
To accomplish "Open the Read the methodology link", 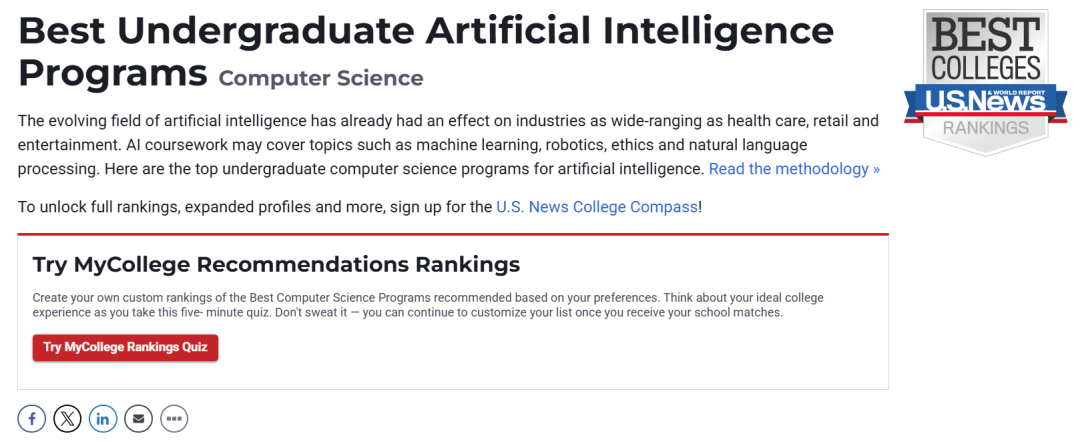I will (x=794, y=169).
